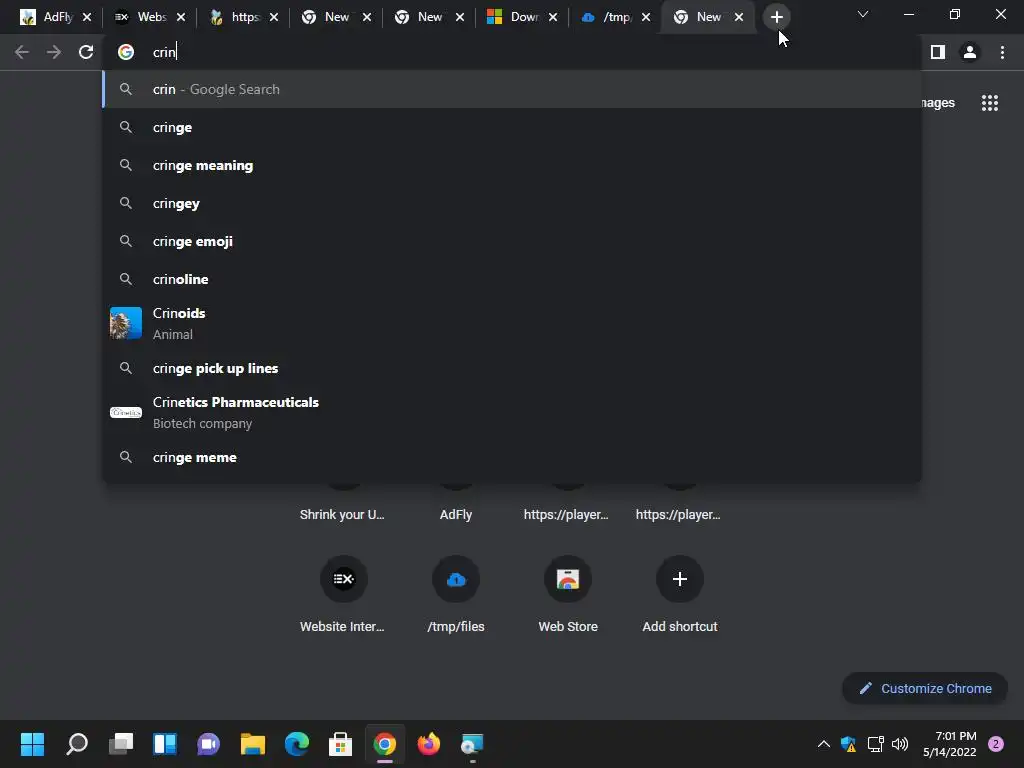This screenshot has width=1024, height=768.
Task: Select the 'cringe meme' suggestion
Action: point(512,457)
